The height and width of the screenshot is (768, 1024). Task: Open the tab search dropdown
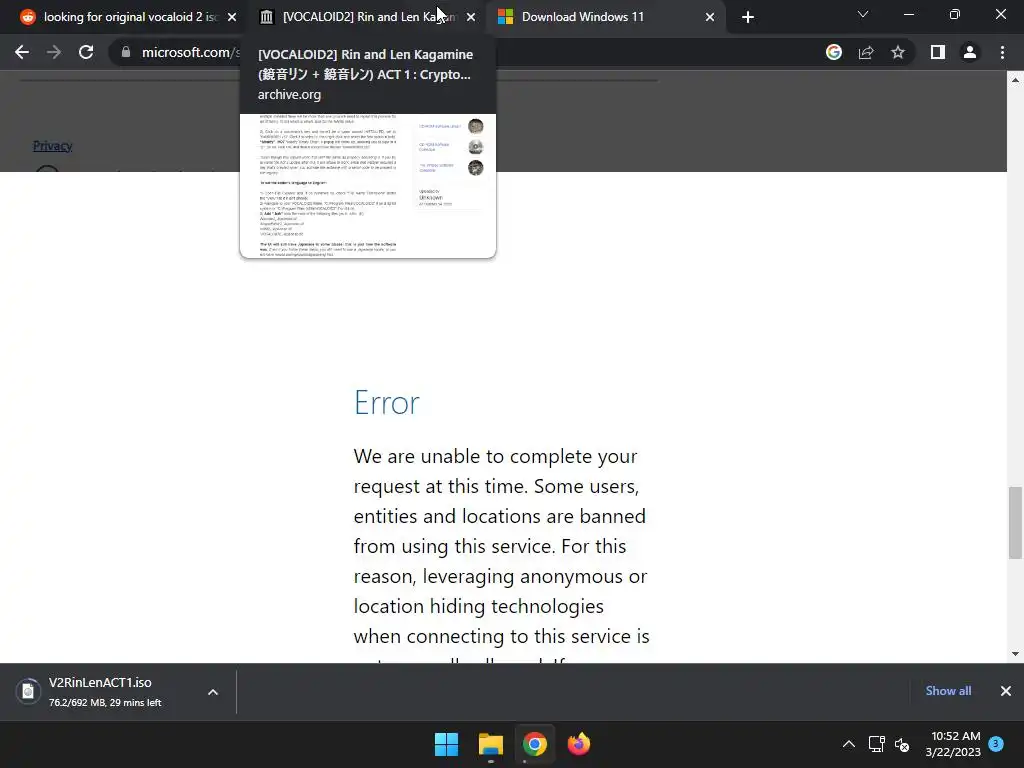coord(863,14)
